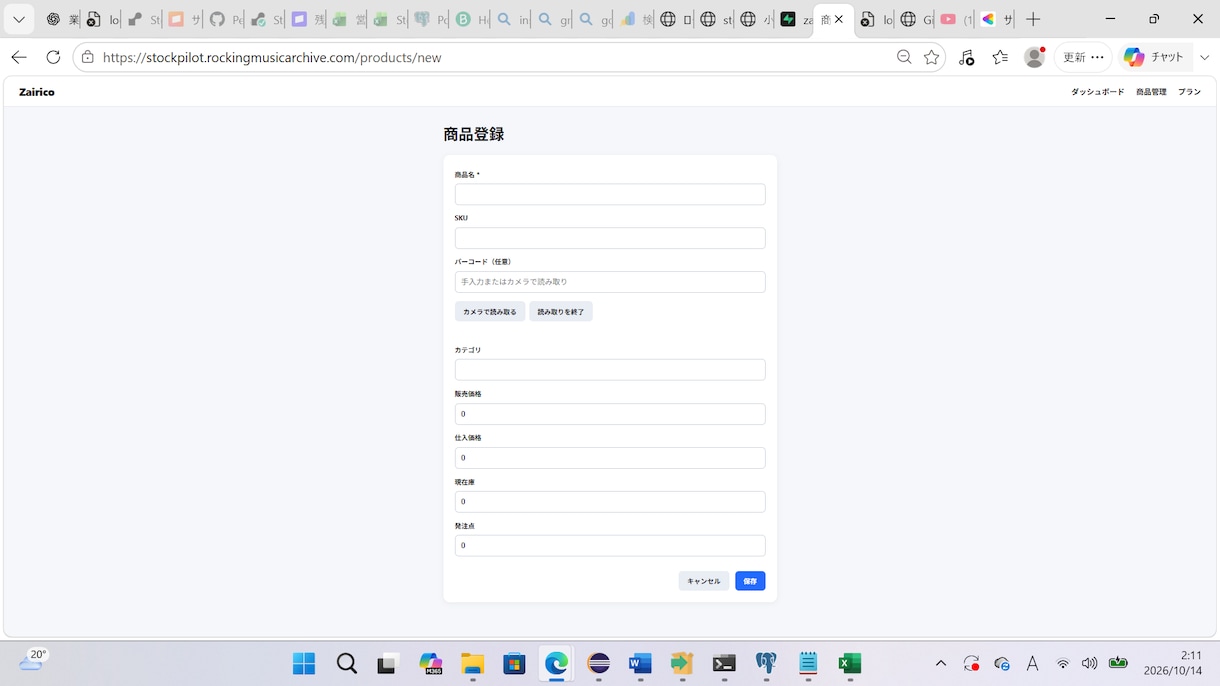Click the 更新 menu button with three dots
This screenshot has height=686, width=1220.
coord(1084,57)
